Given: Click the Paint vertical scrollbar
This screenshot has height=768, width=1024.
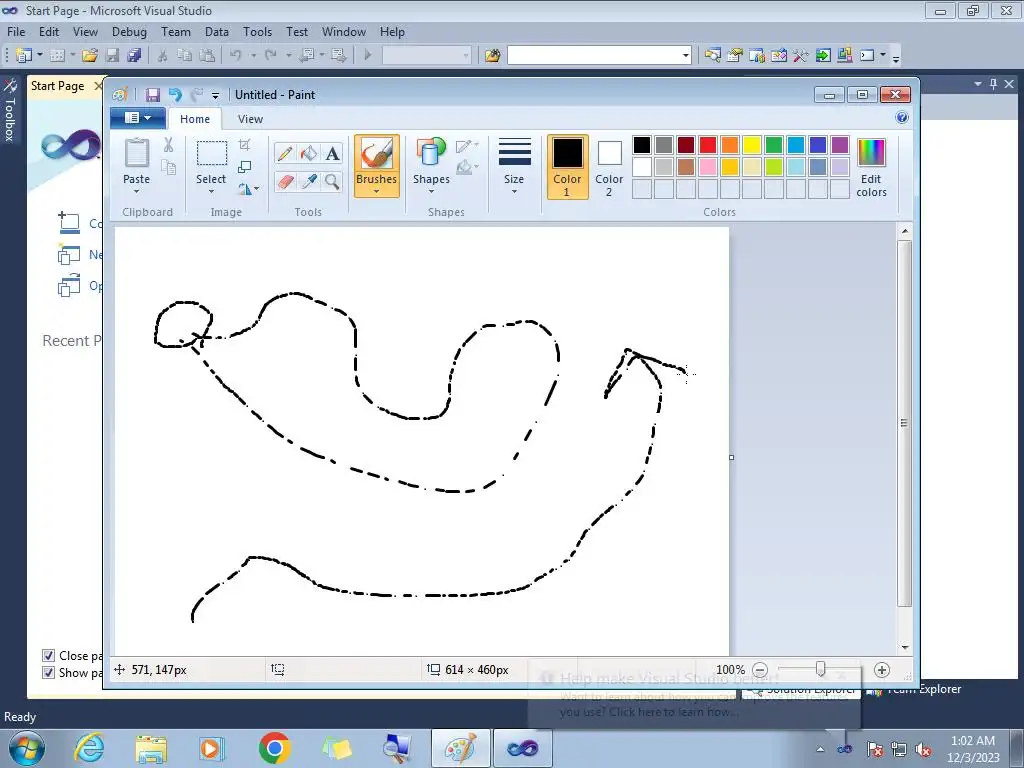Looking at the screenshot, I should click(x=904, y=423).
